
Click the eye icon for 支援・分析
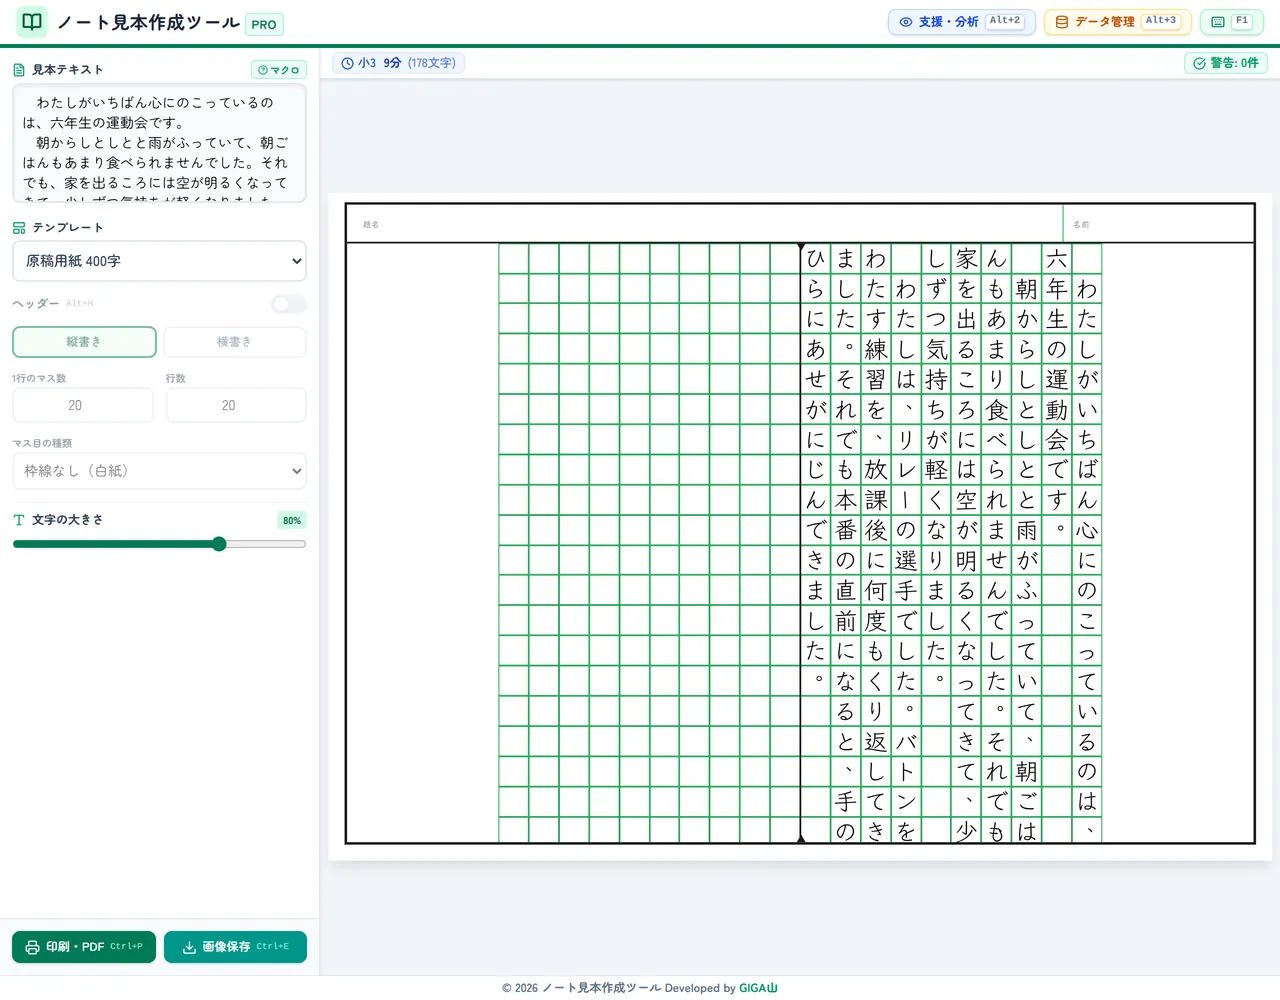coord(906,22)
